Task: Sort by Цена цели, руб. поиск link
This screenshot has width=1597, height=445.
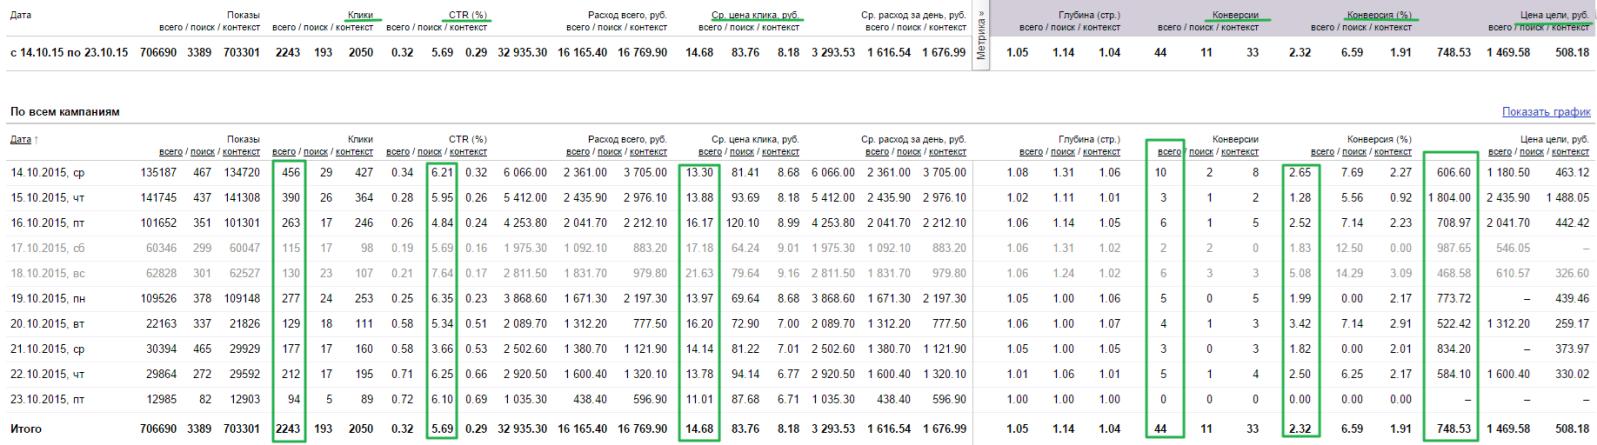Action: coord(1531,152)
